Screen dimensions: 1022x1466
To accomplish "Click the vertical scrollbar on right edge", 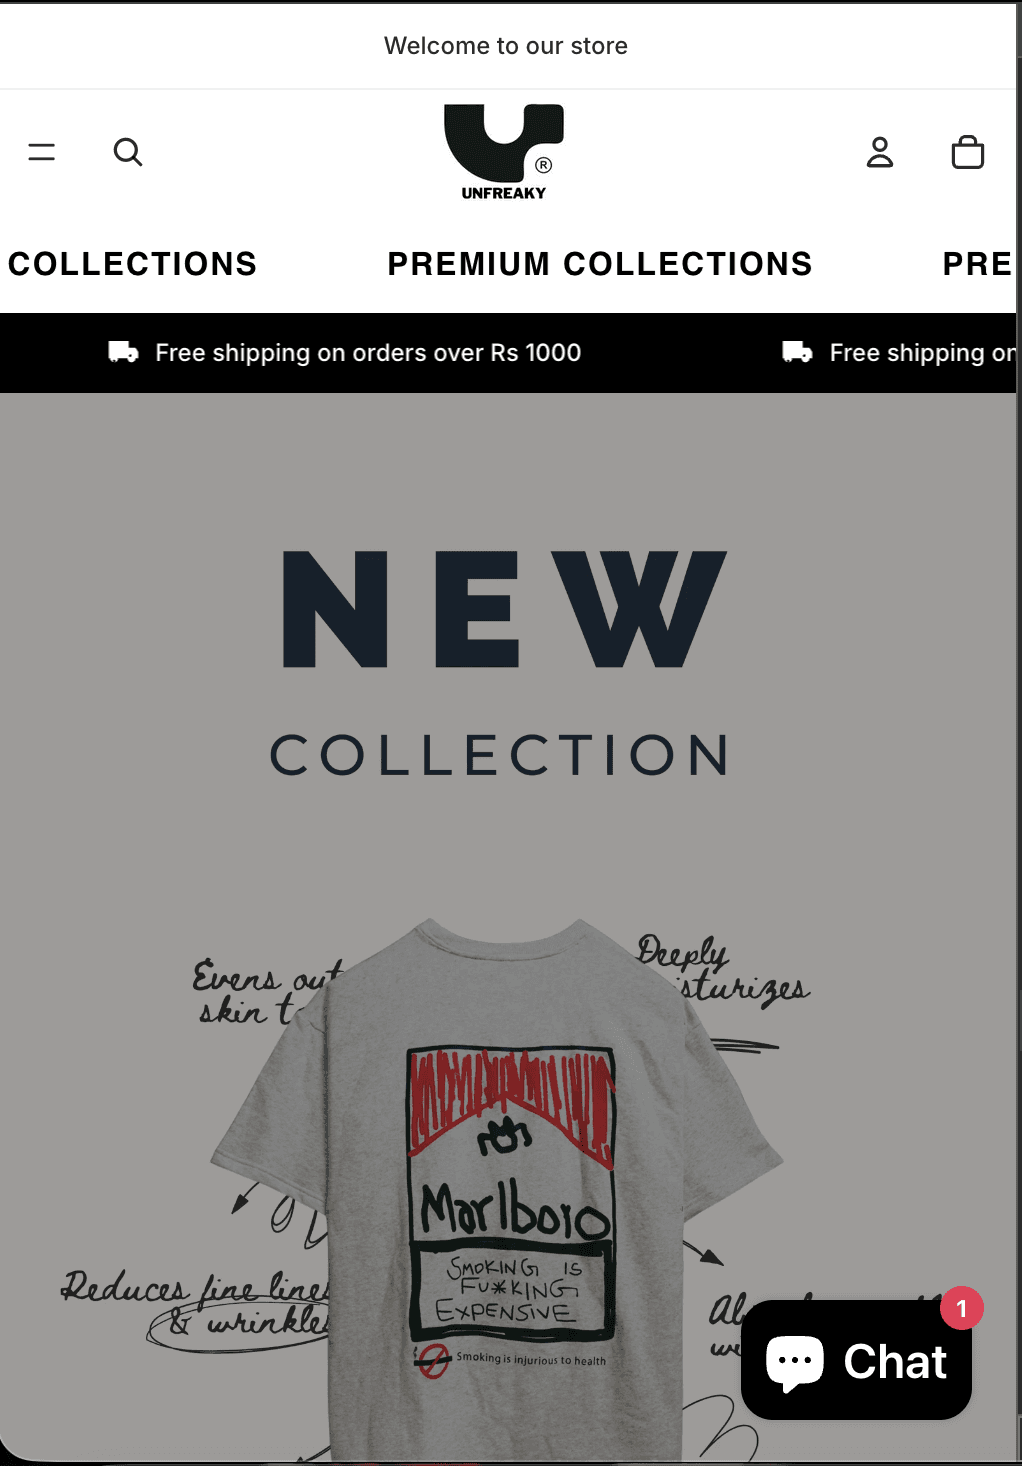I will click(x=1019, y=733).
